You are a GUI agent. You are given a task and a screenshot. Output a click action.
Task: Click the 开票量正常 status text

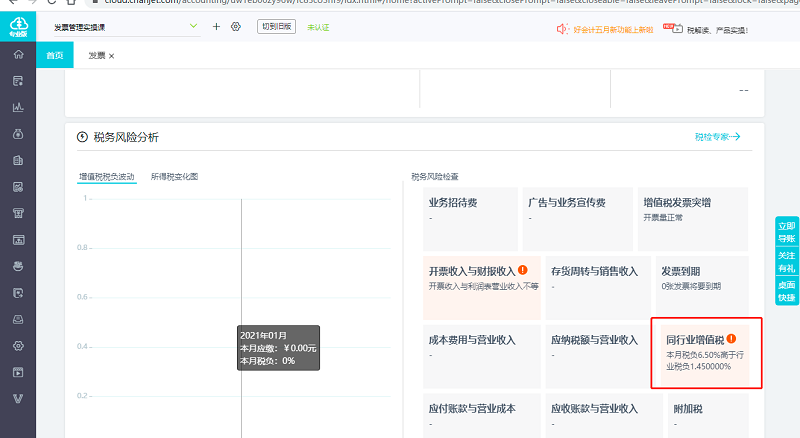(663, 217)
